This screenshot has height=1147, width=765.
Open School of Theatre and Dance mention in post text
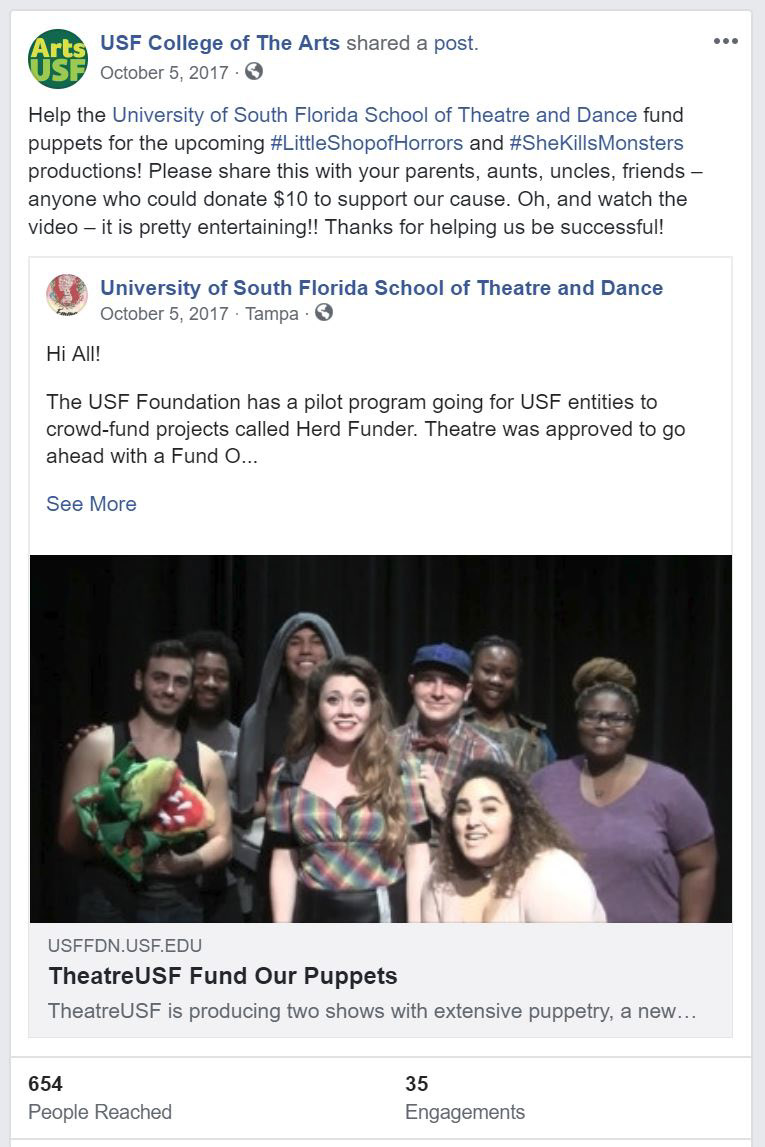tap(374, 115)
